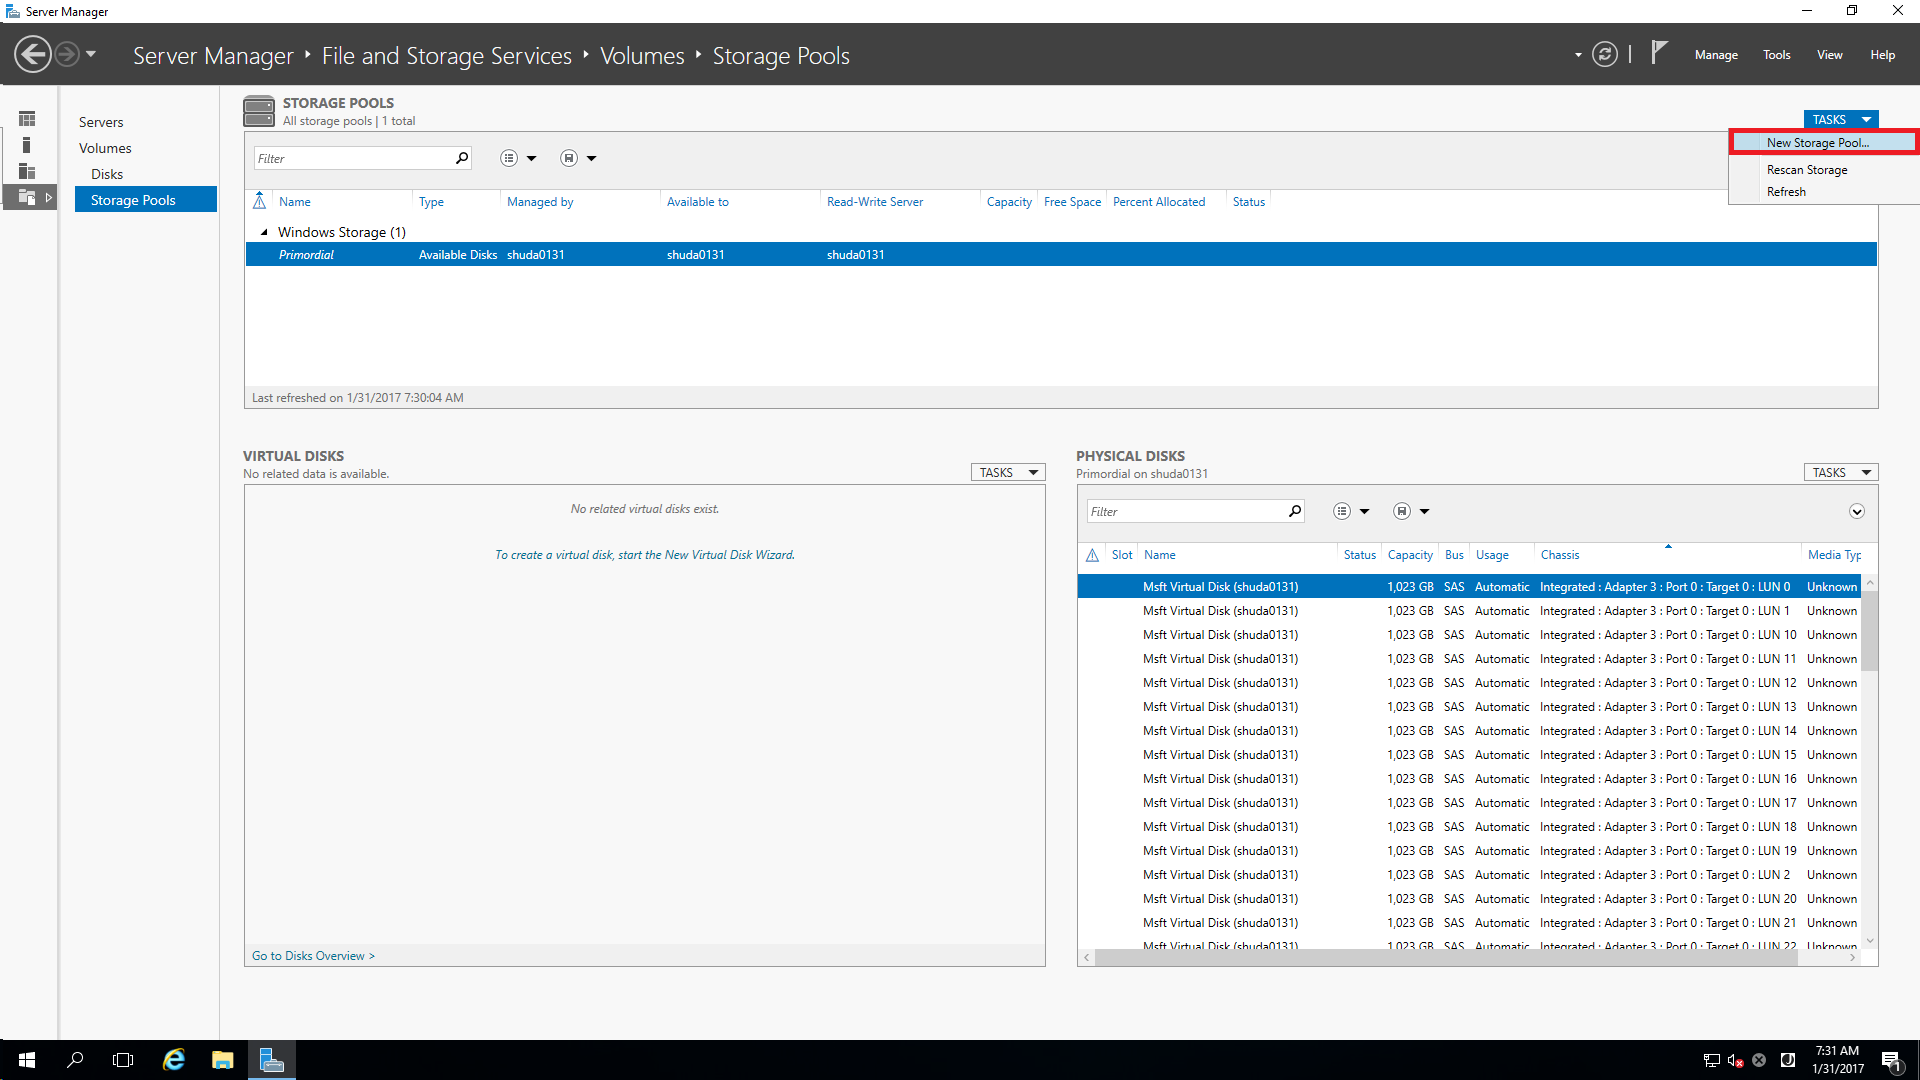Choose Refresh from Tasks menu
The height and width of the screenshot is (1080, 1920).
coord(1786,192)
